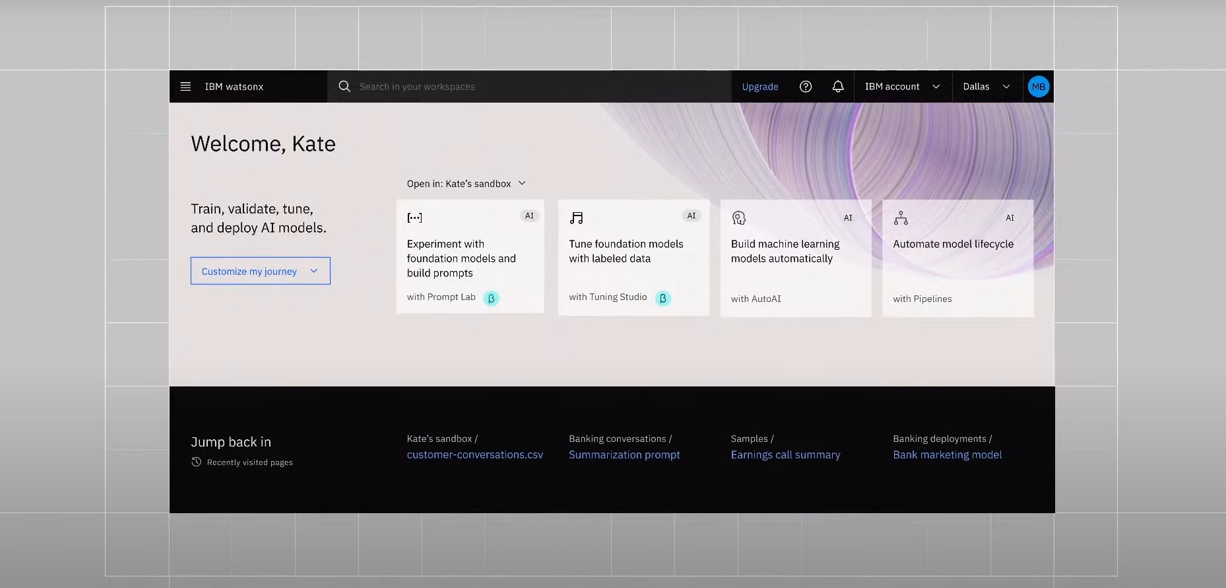Open the notifications bell

coord(838,87)
